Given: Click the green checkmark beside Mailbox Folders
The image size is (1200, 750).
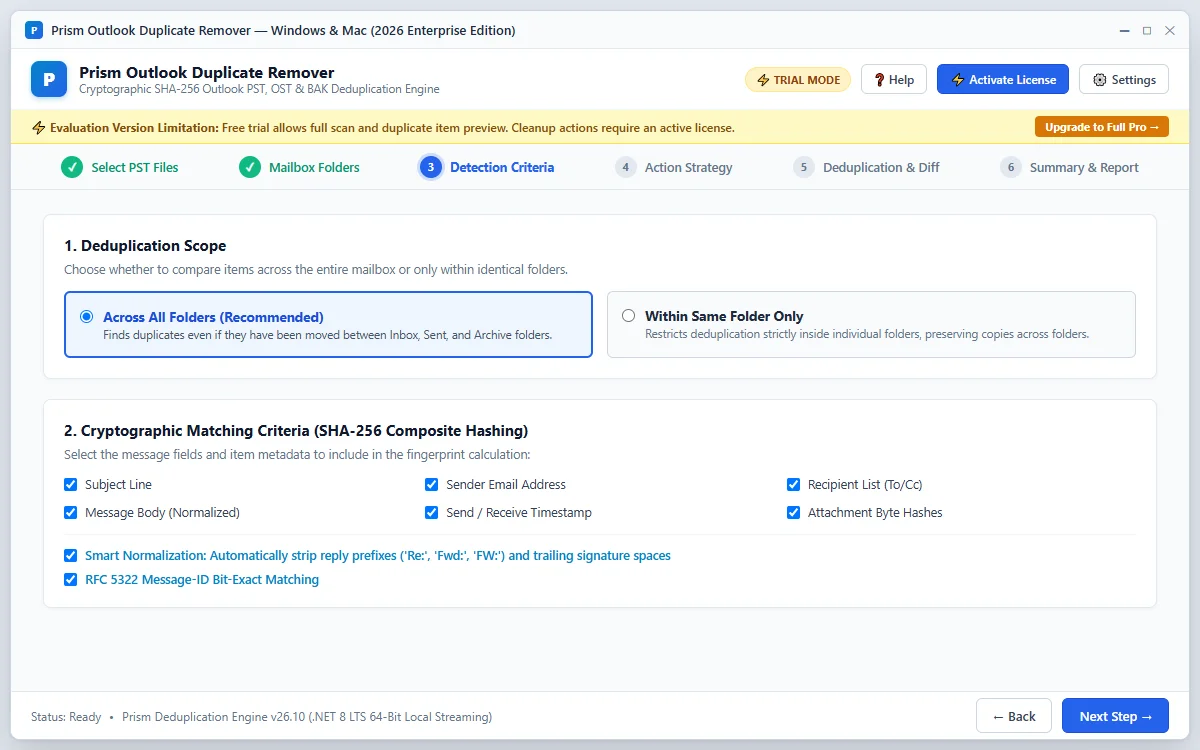Looking at the screenshot, I should (x=250, y=167).
